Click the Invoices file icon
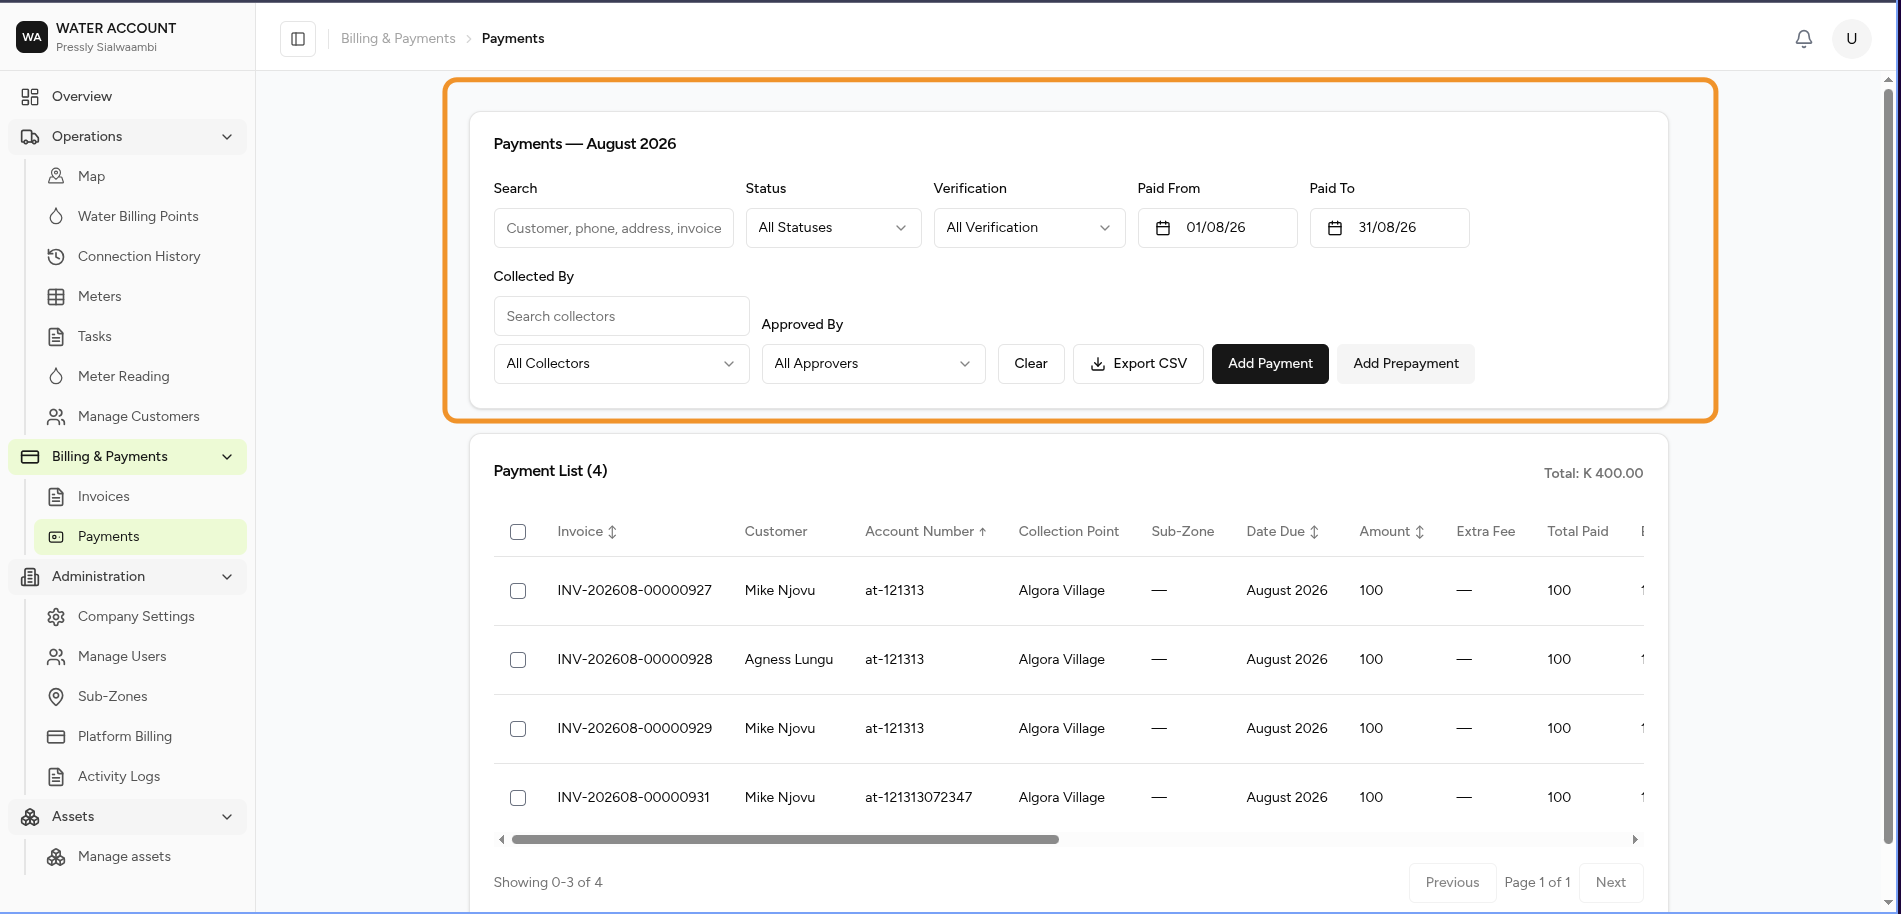 point(56,496)
